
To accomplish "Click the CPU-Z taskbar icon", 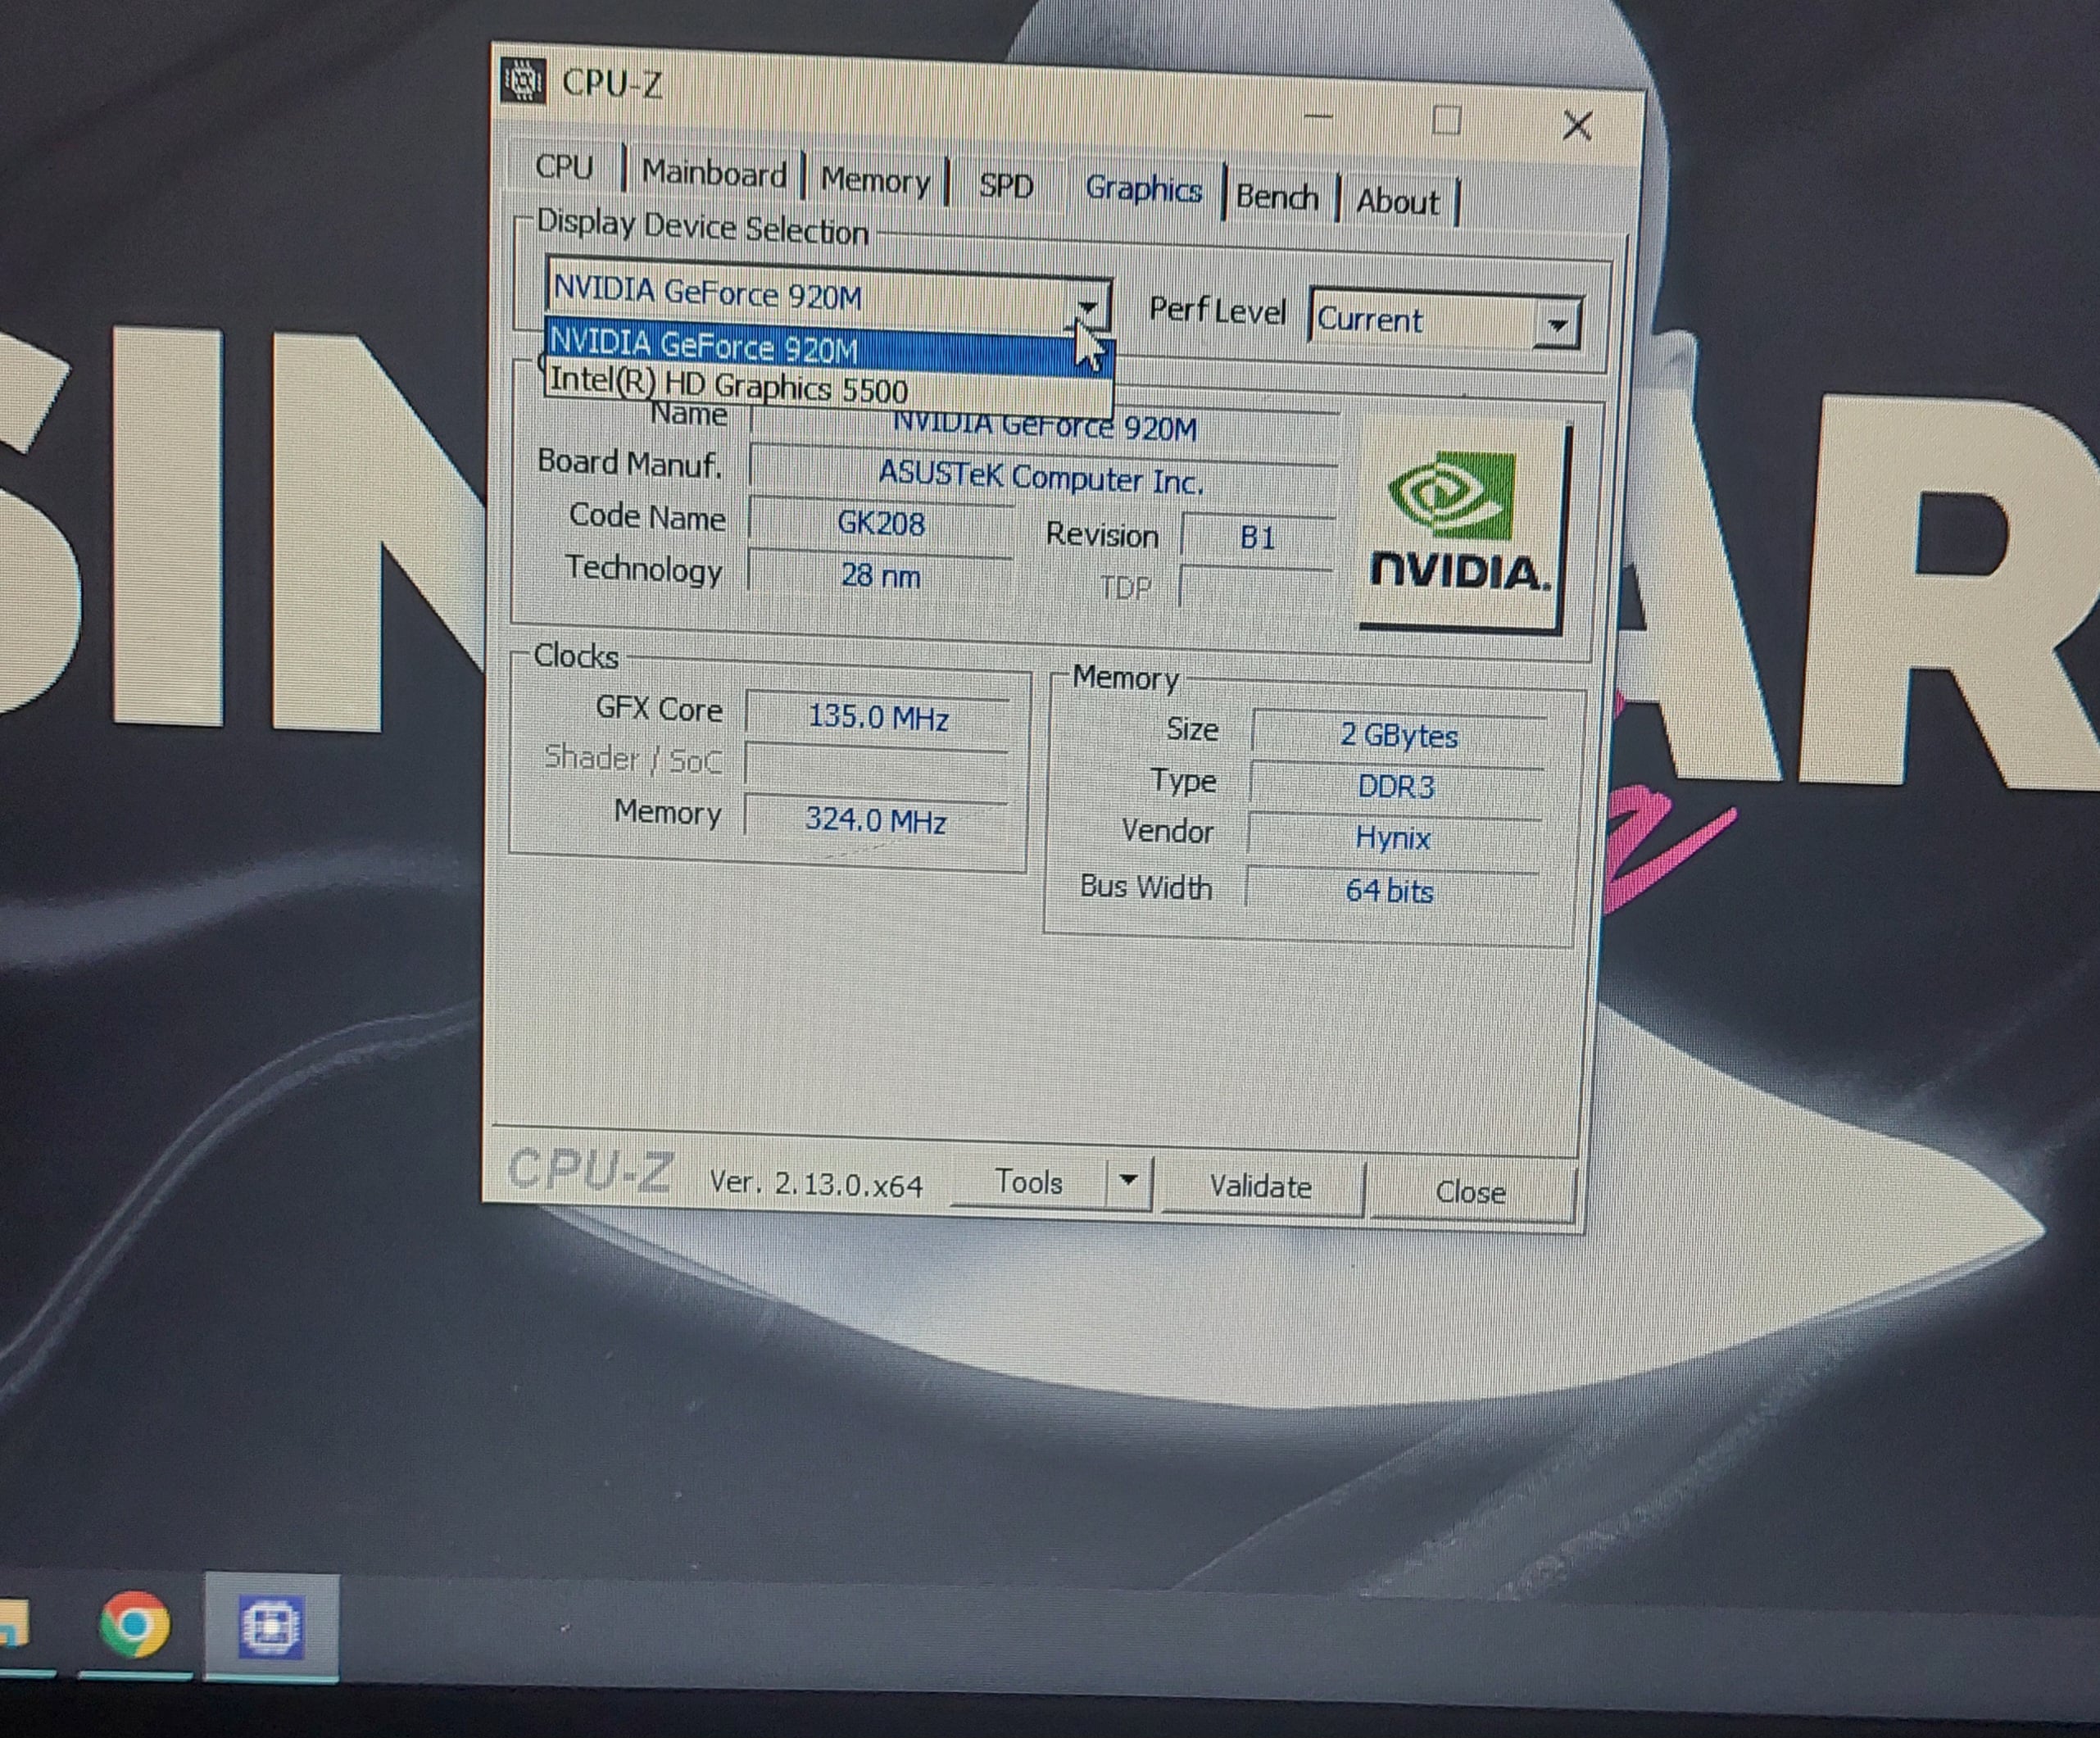I will click(x=271, y=1627).
